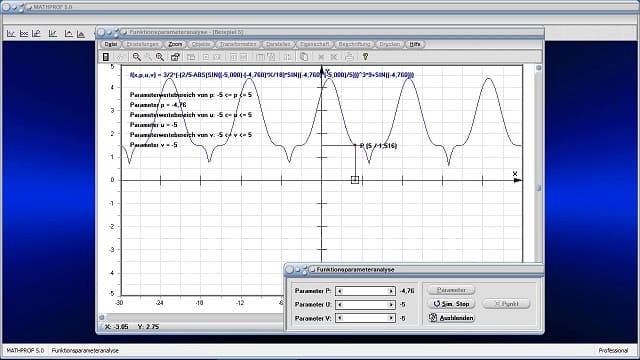Increase Parameter U with the right arrow
This screenshot has height=360, width=640.
(x=391, y=304)
